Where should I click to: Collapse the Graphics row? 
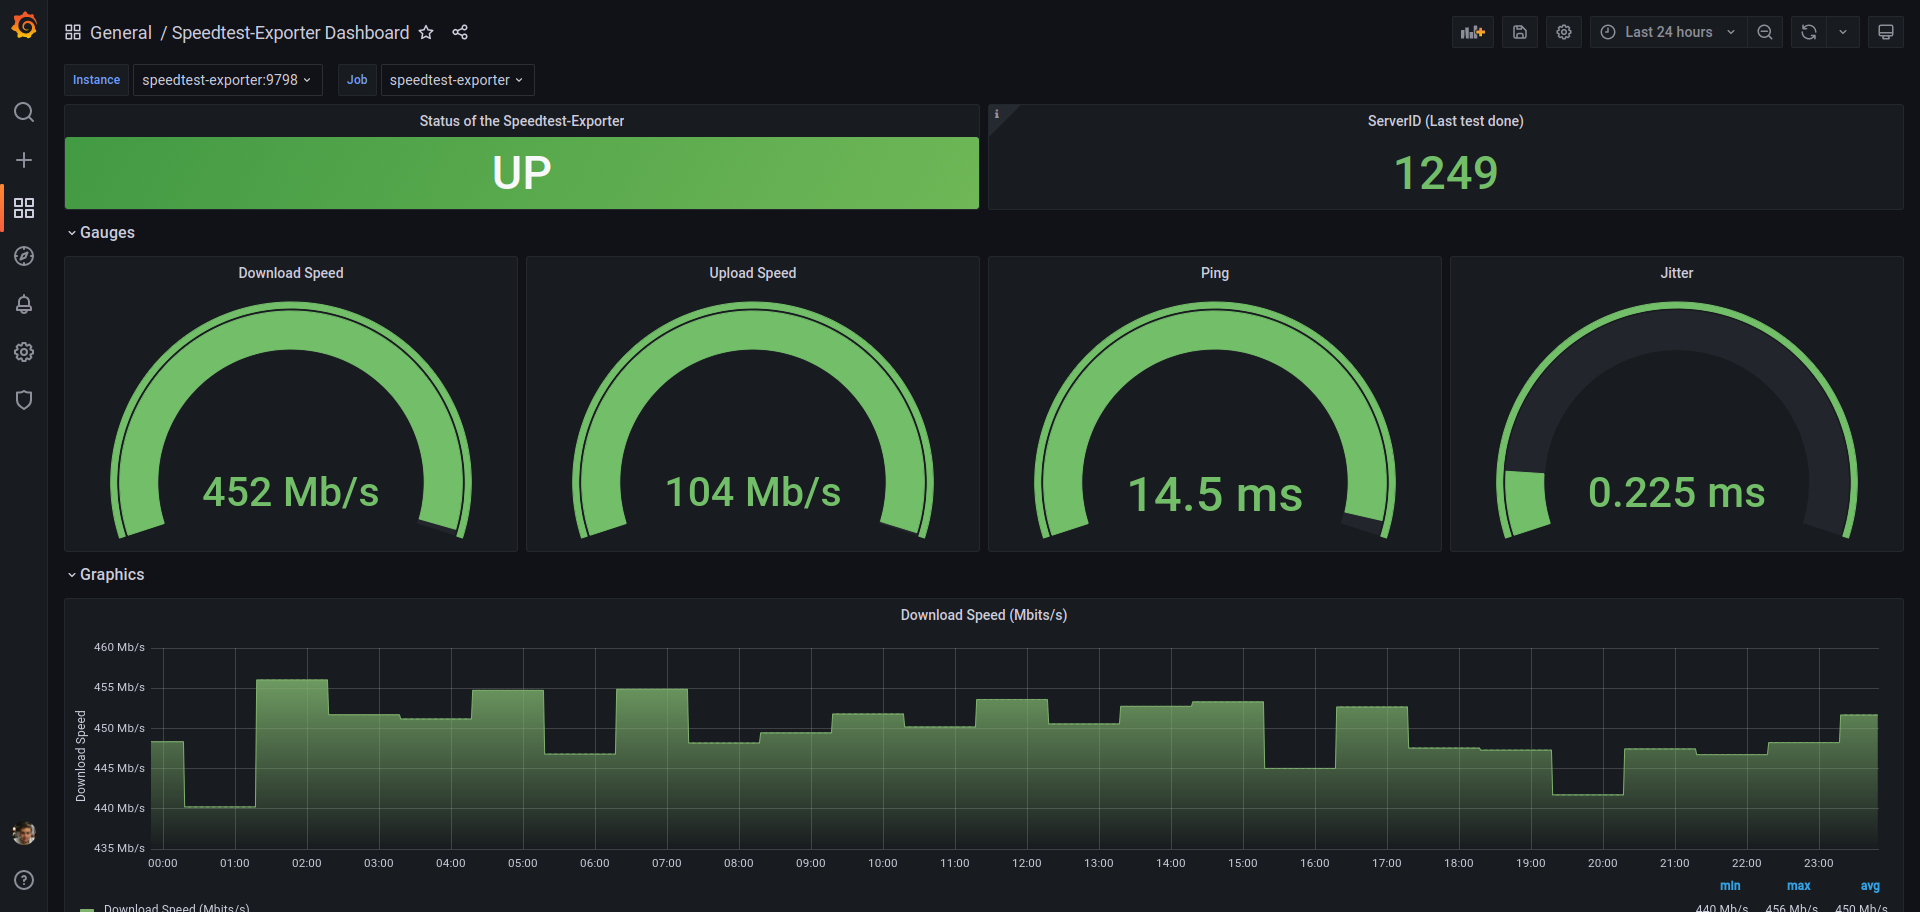tap(105, 574)
